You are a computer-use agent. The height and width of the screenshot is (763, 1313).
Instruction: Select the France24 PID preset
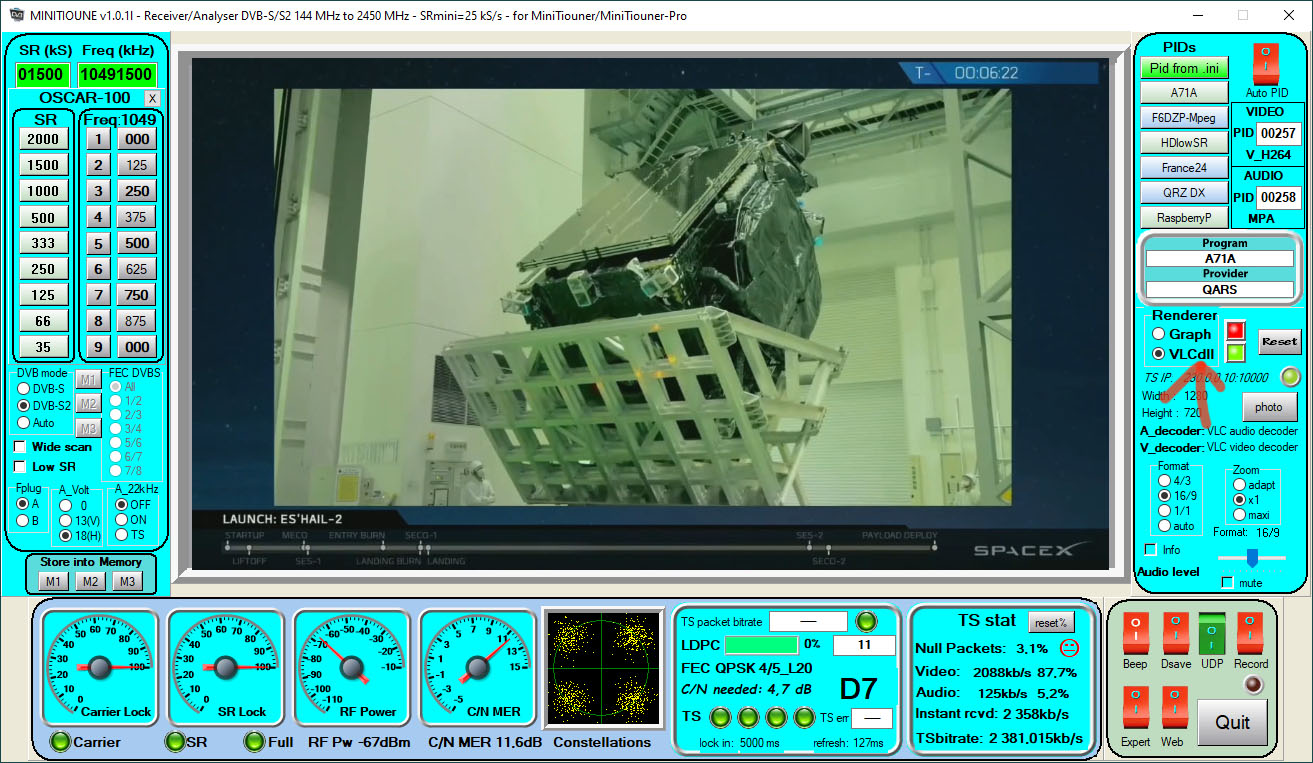[x=1184, y=168]
